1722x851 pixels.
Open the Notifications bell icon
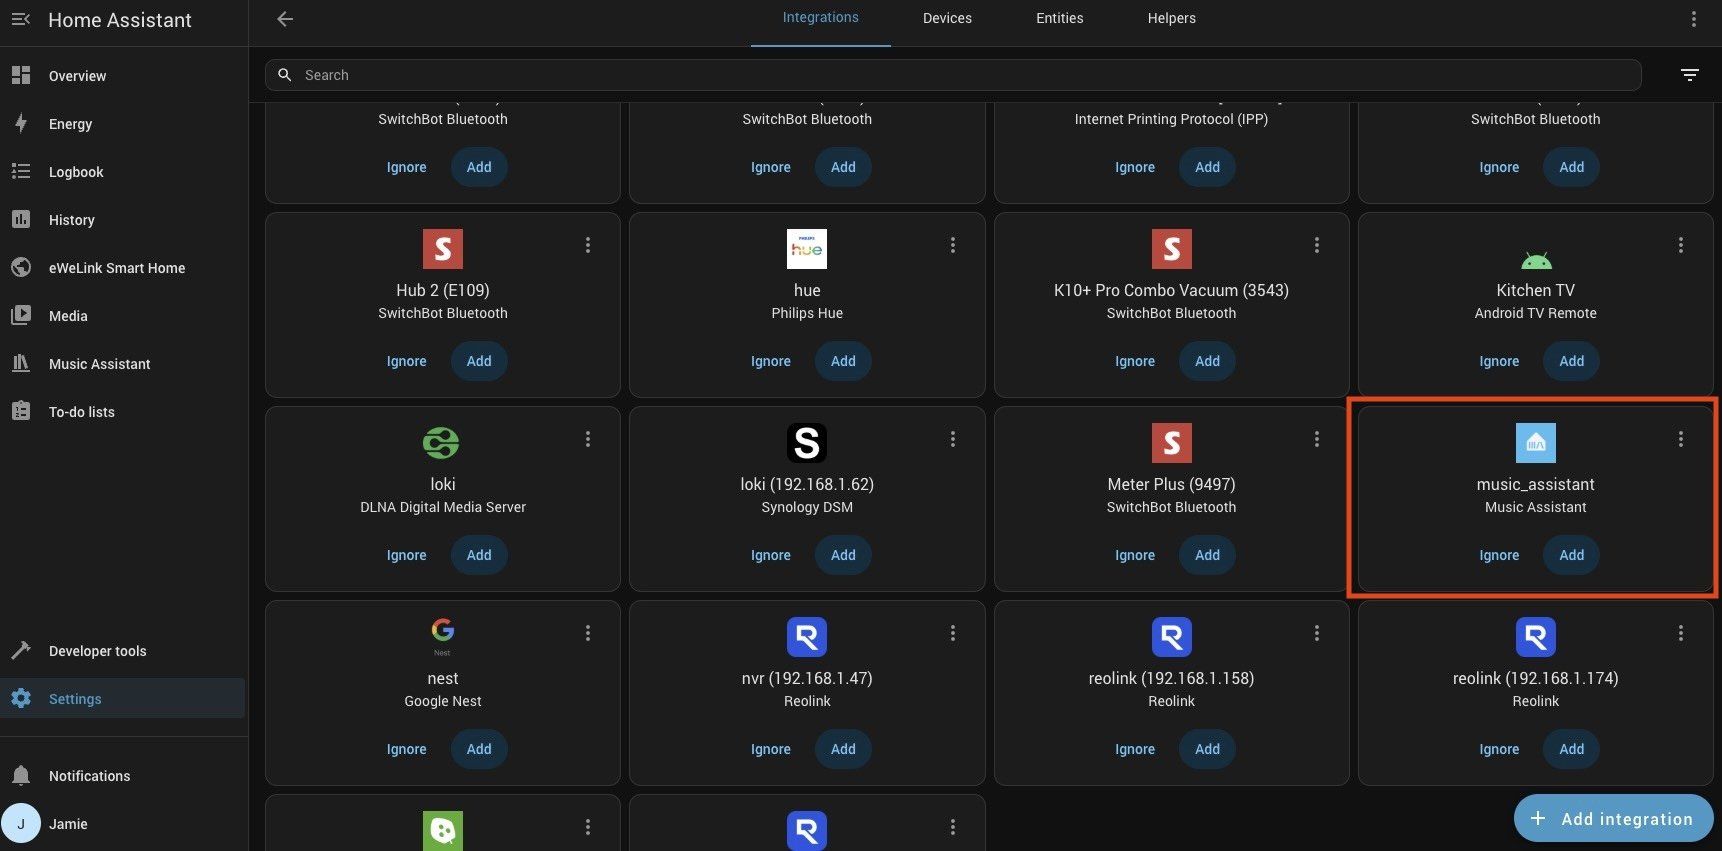tap(21, 776)
